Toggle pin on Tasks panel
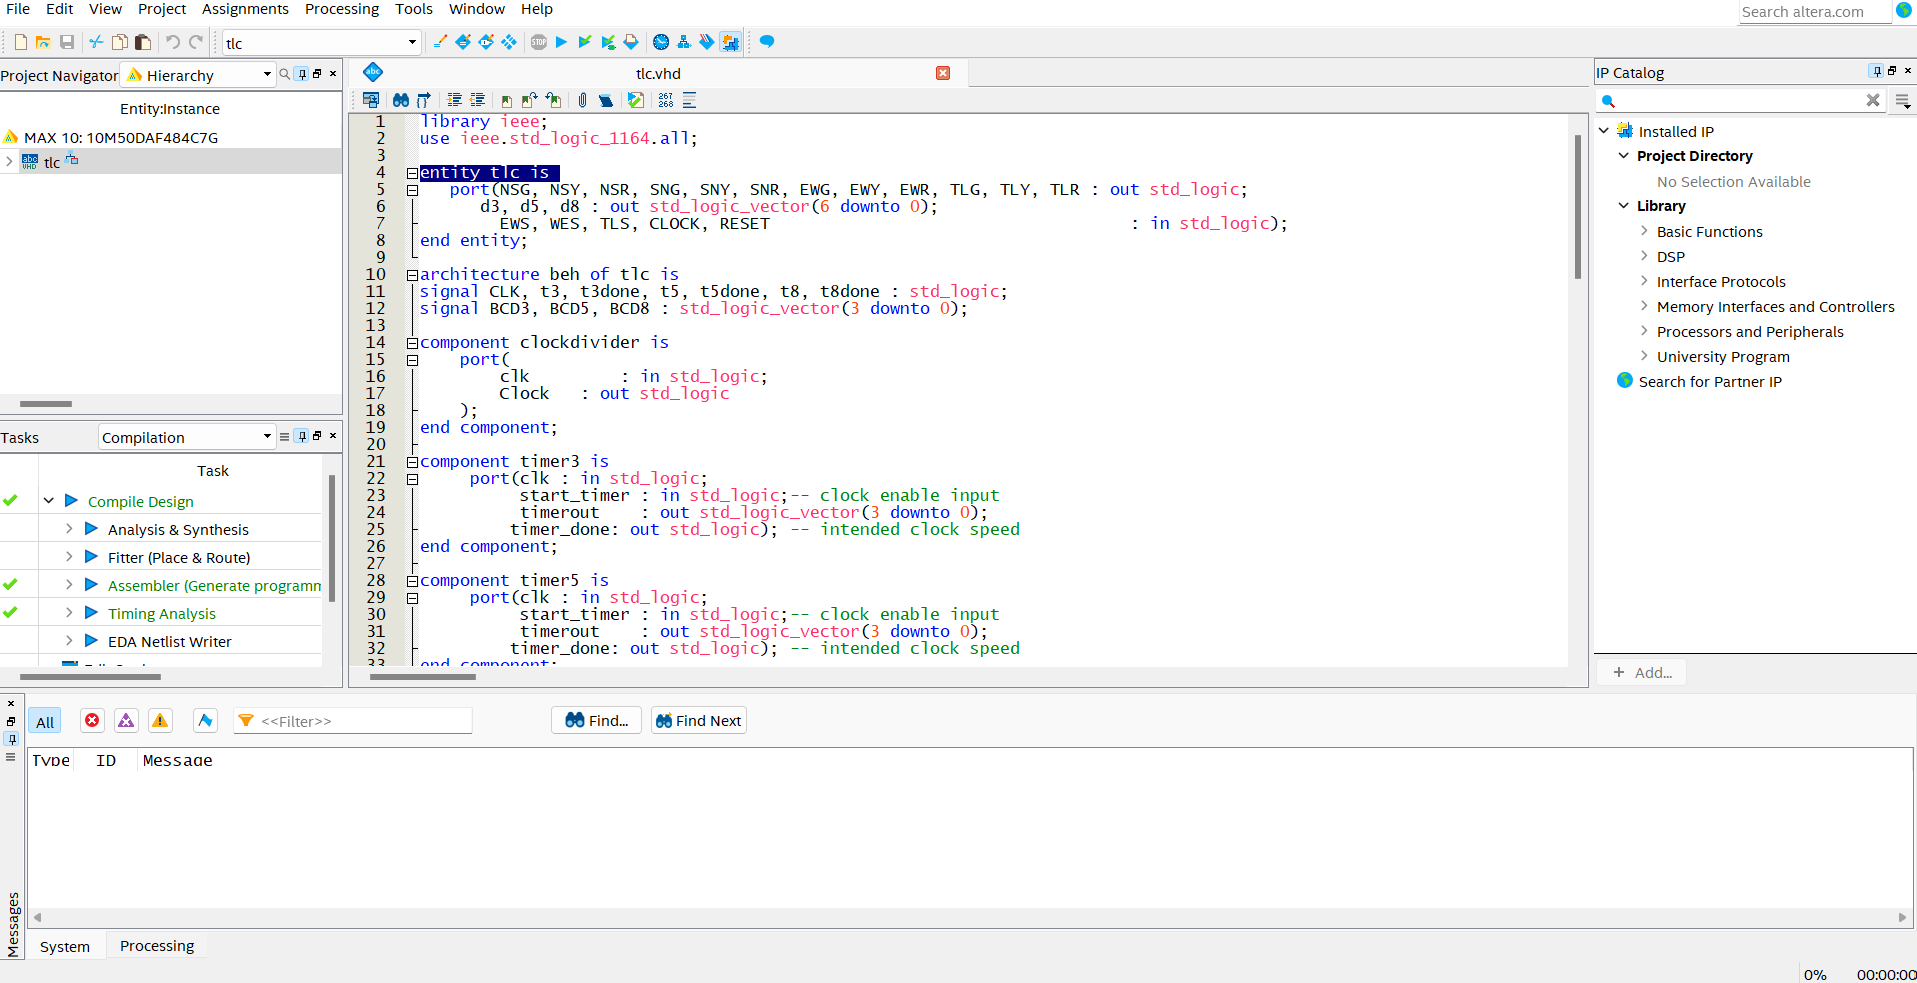Image resolution: width=1917 pixels, height=983 pixels. 302,436
